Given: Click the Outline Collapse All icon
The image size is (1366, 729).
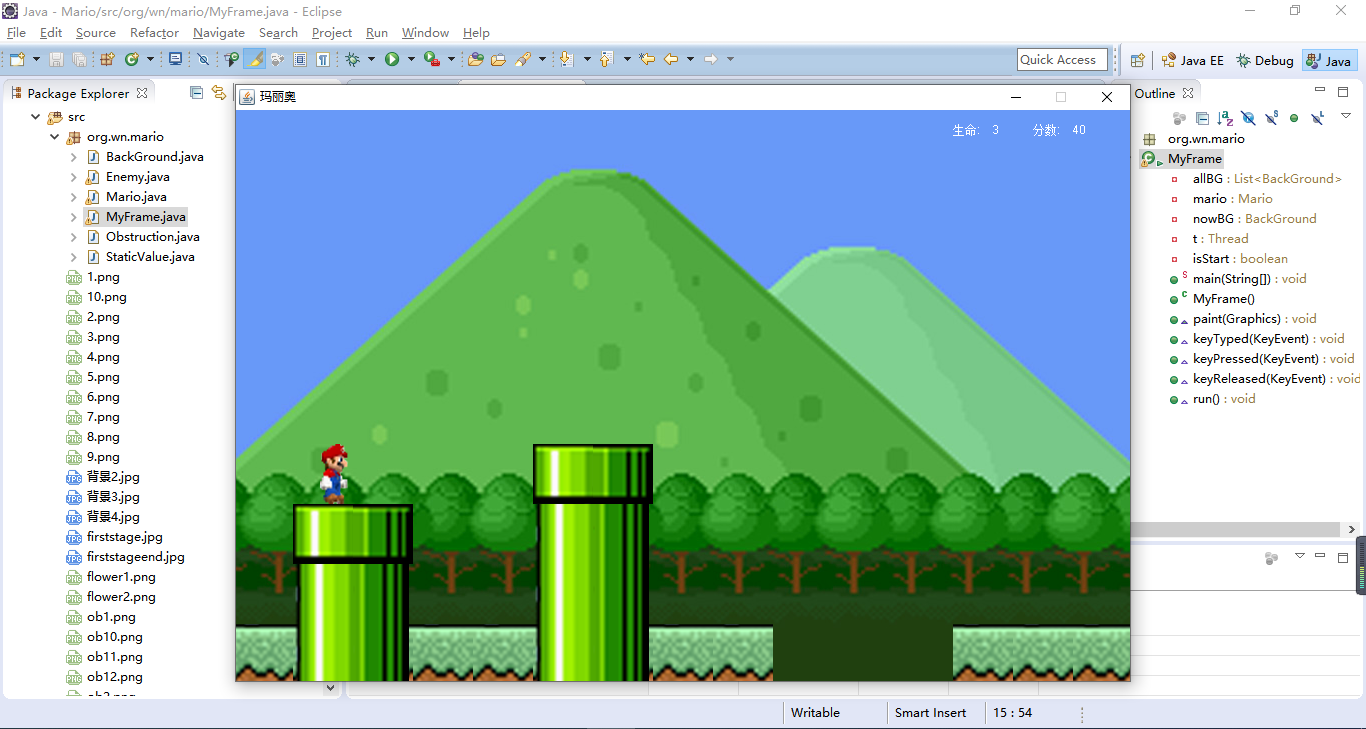Looking at the screenshot, I should pos(1203,118).
